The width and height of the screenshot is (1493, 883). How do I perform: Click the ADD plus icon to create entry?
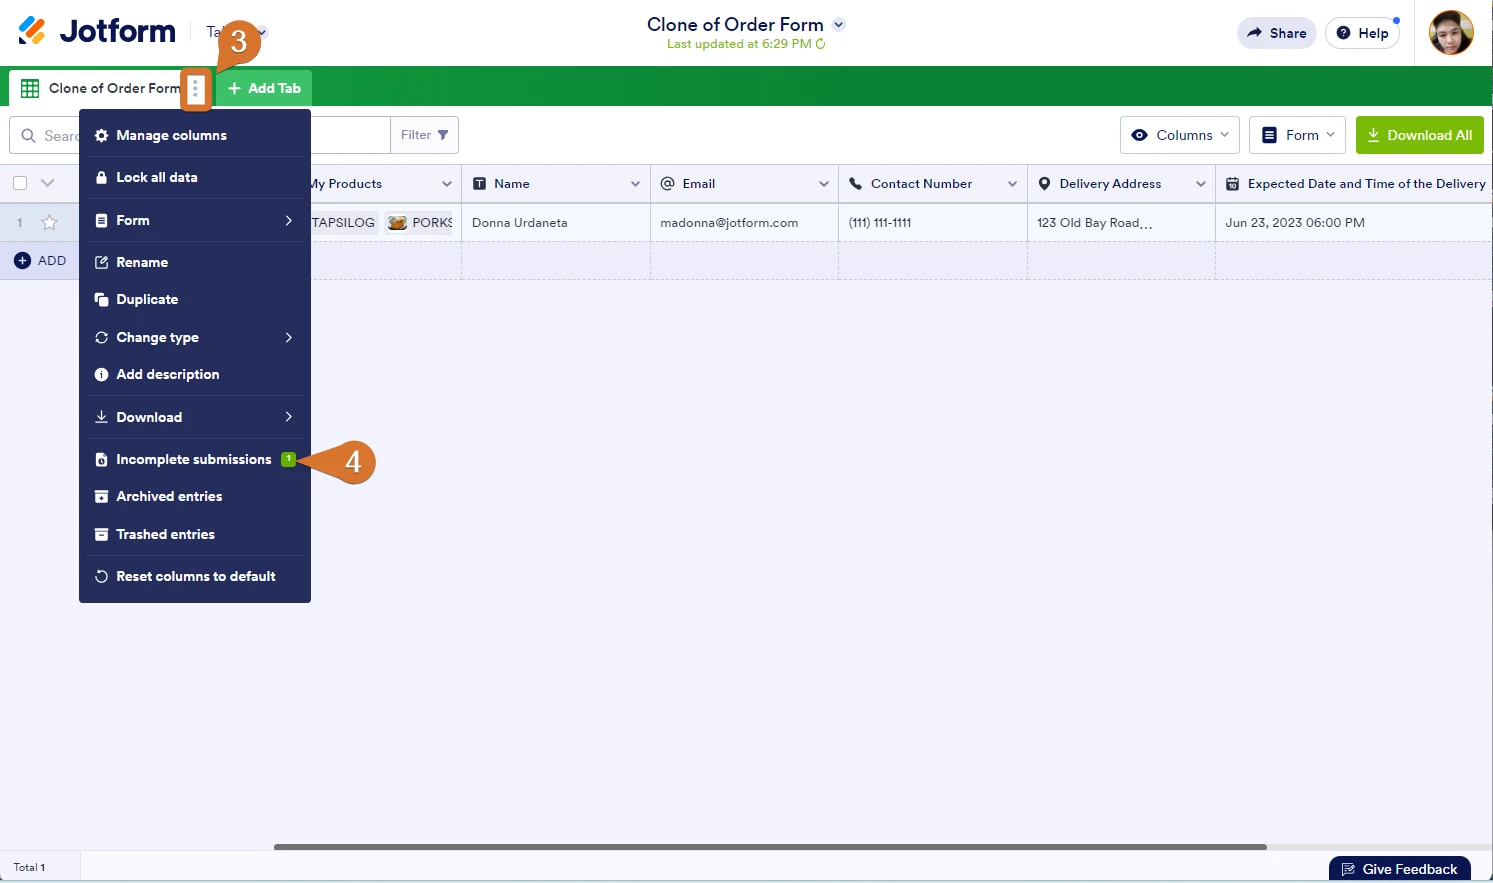[x=22, y=260]
